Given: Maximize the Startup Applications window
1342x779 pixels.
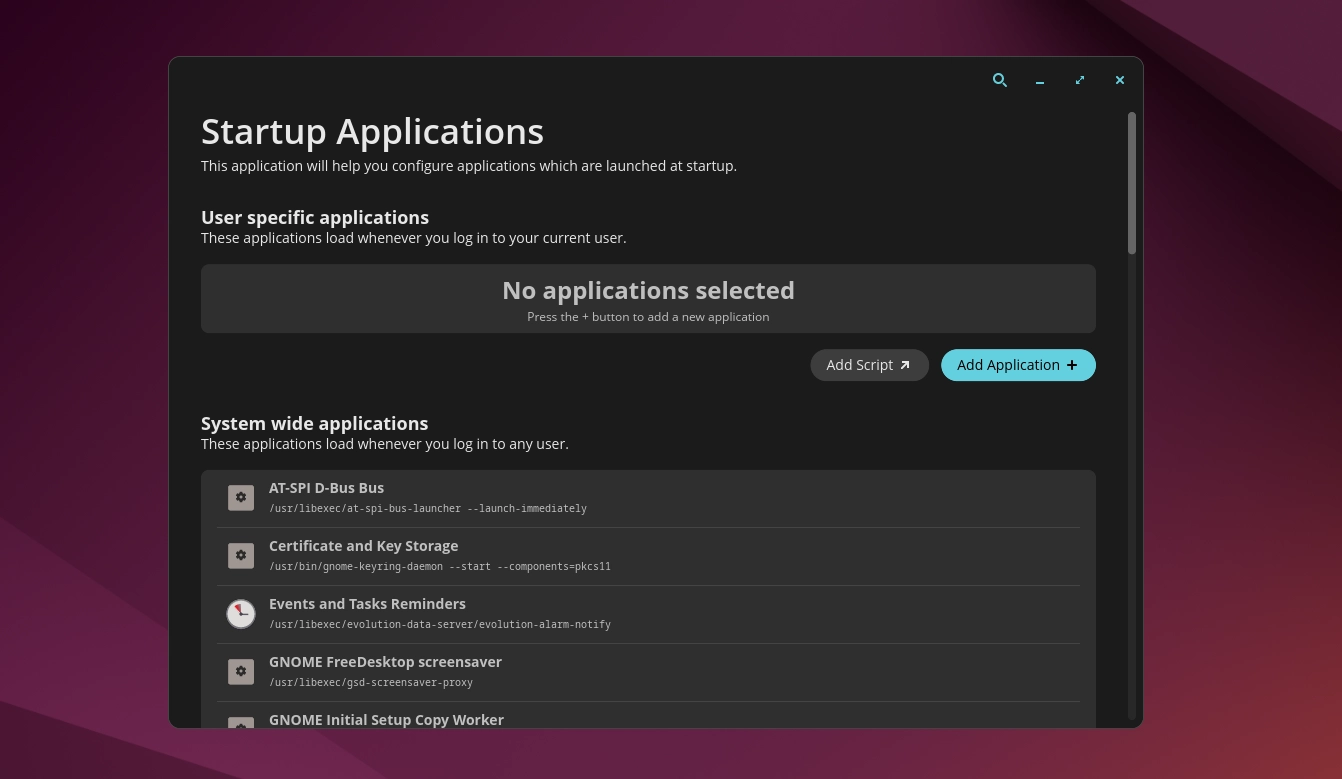Looking at the screenshot, I should click(x=1080, y=80).
